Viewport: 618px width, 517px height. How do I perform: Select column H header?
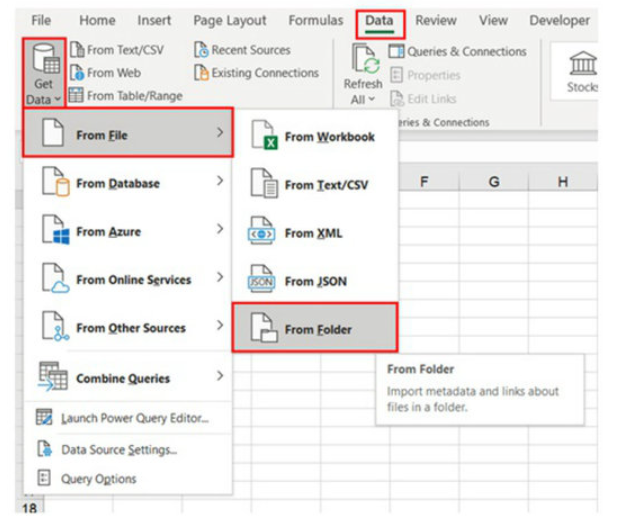[563, 182]
